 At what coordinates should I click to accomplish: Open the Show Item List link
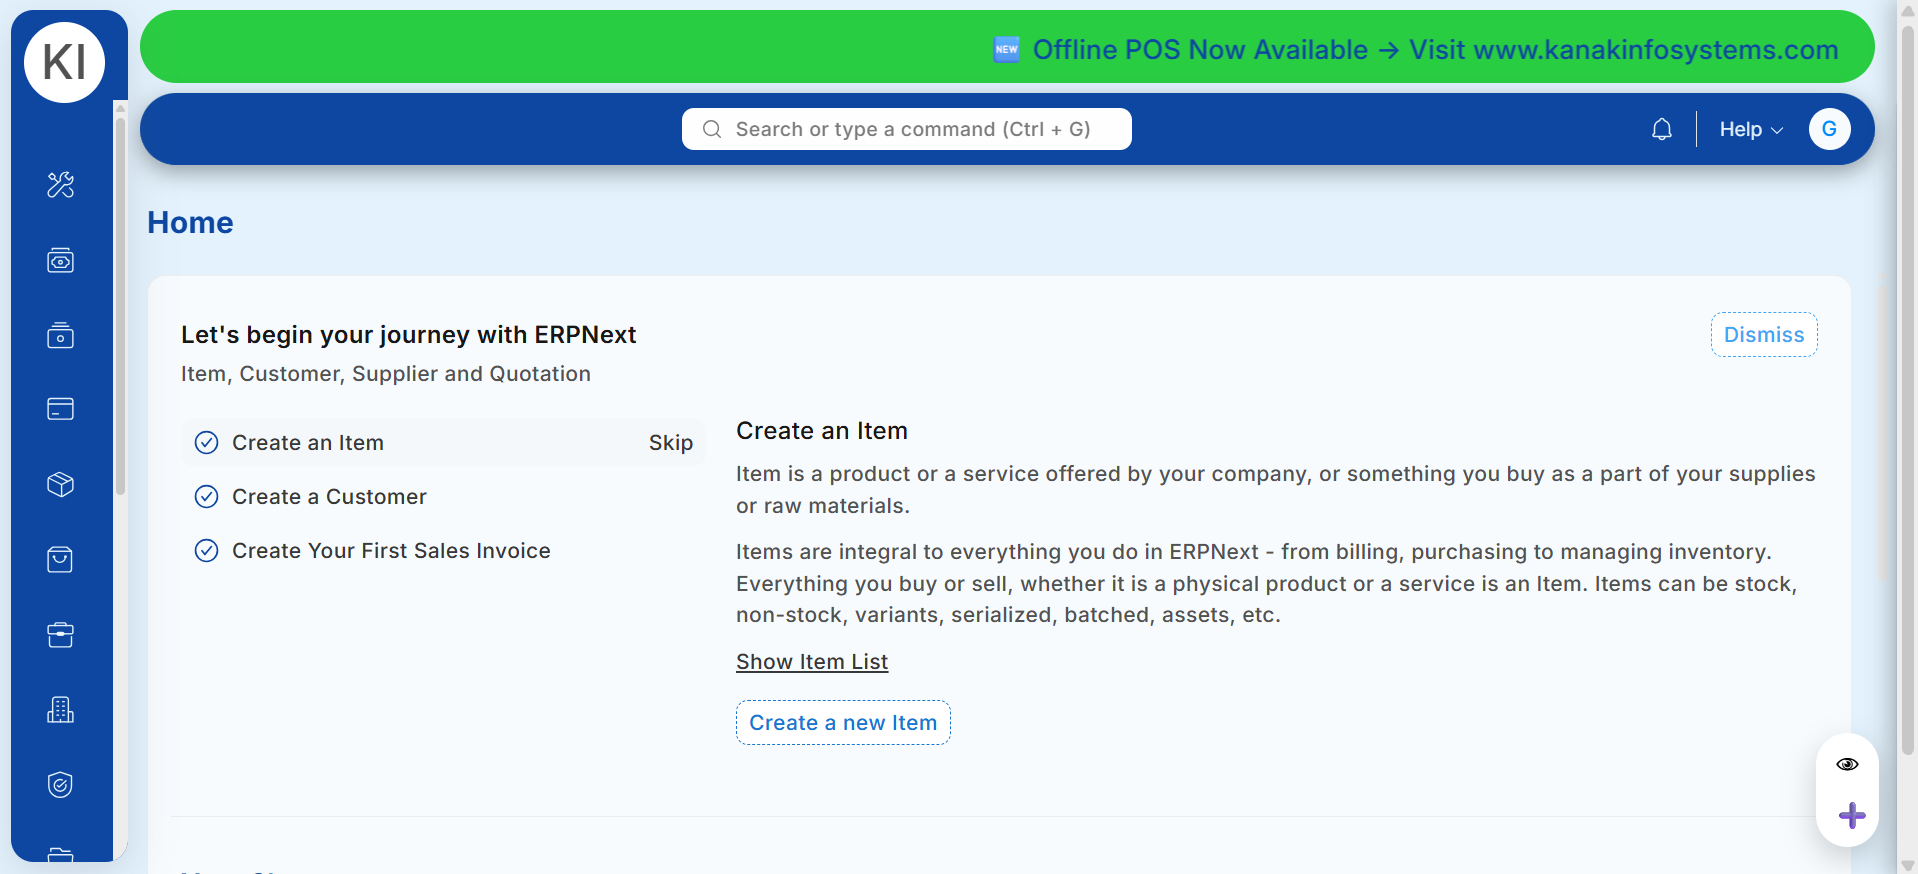[x=812, y=662]
